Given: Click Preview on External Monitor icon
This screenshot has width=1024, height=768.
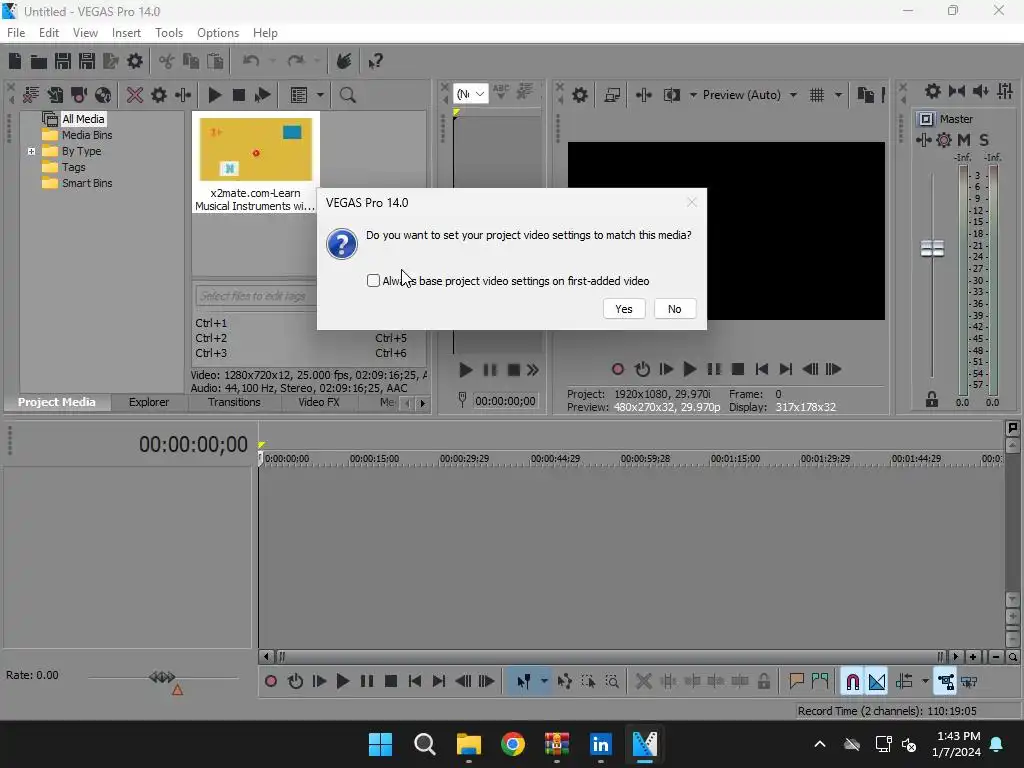Looking at the screenshot, I should (612, 95).
